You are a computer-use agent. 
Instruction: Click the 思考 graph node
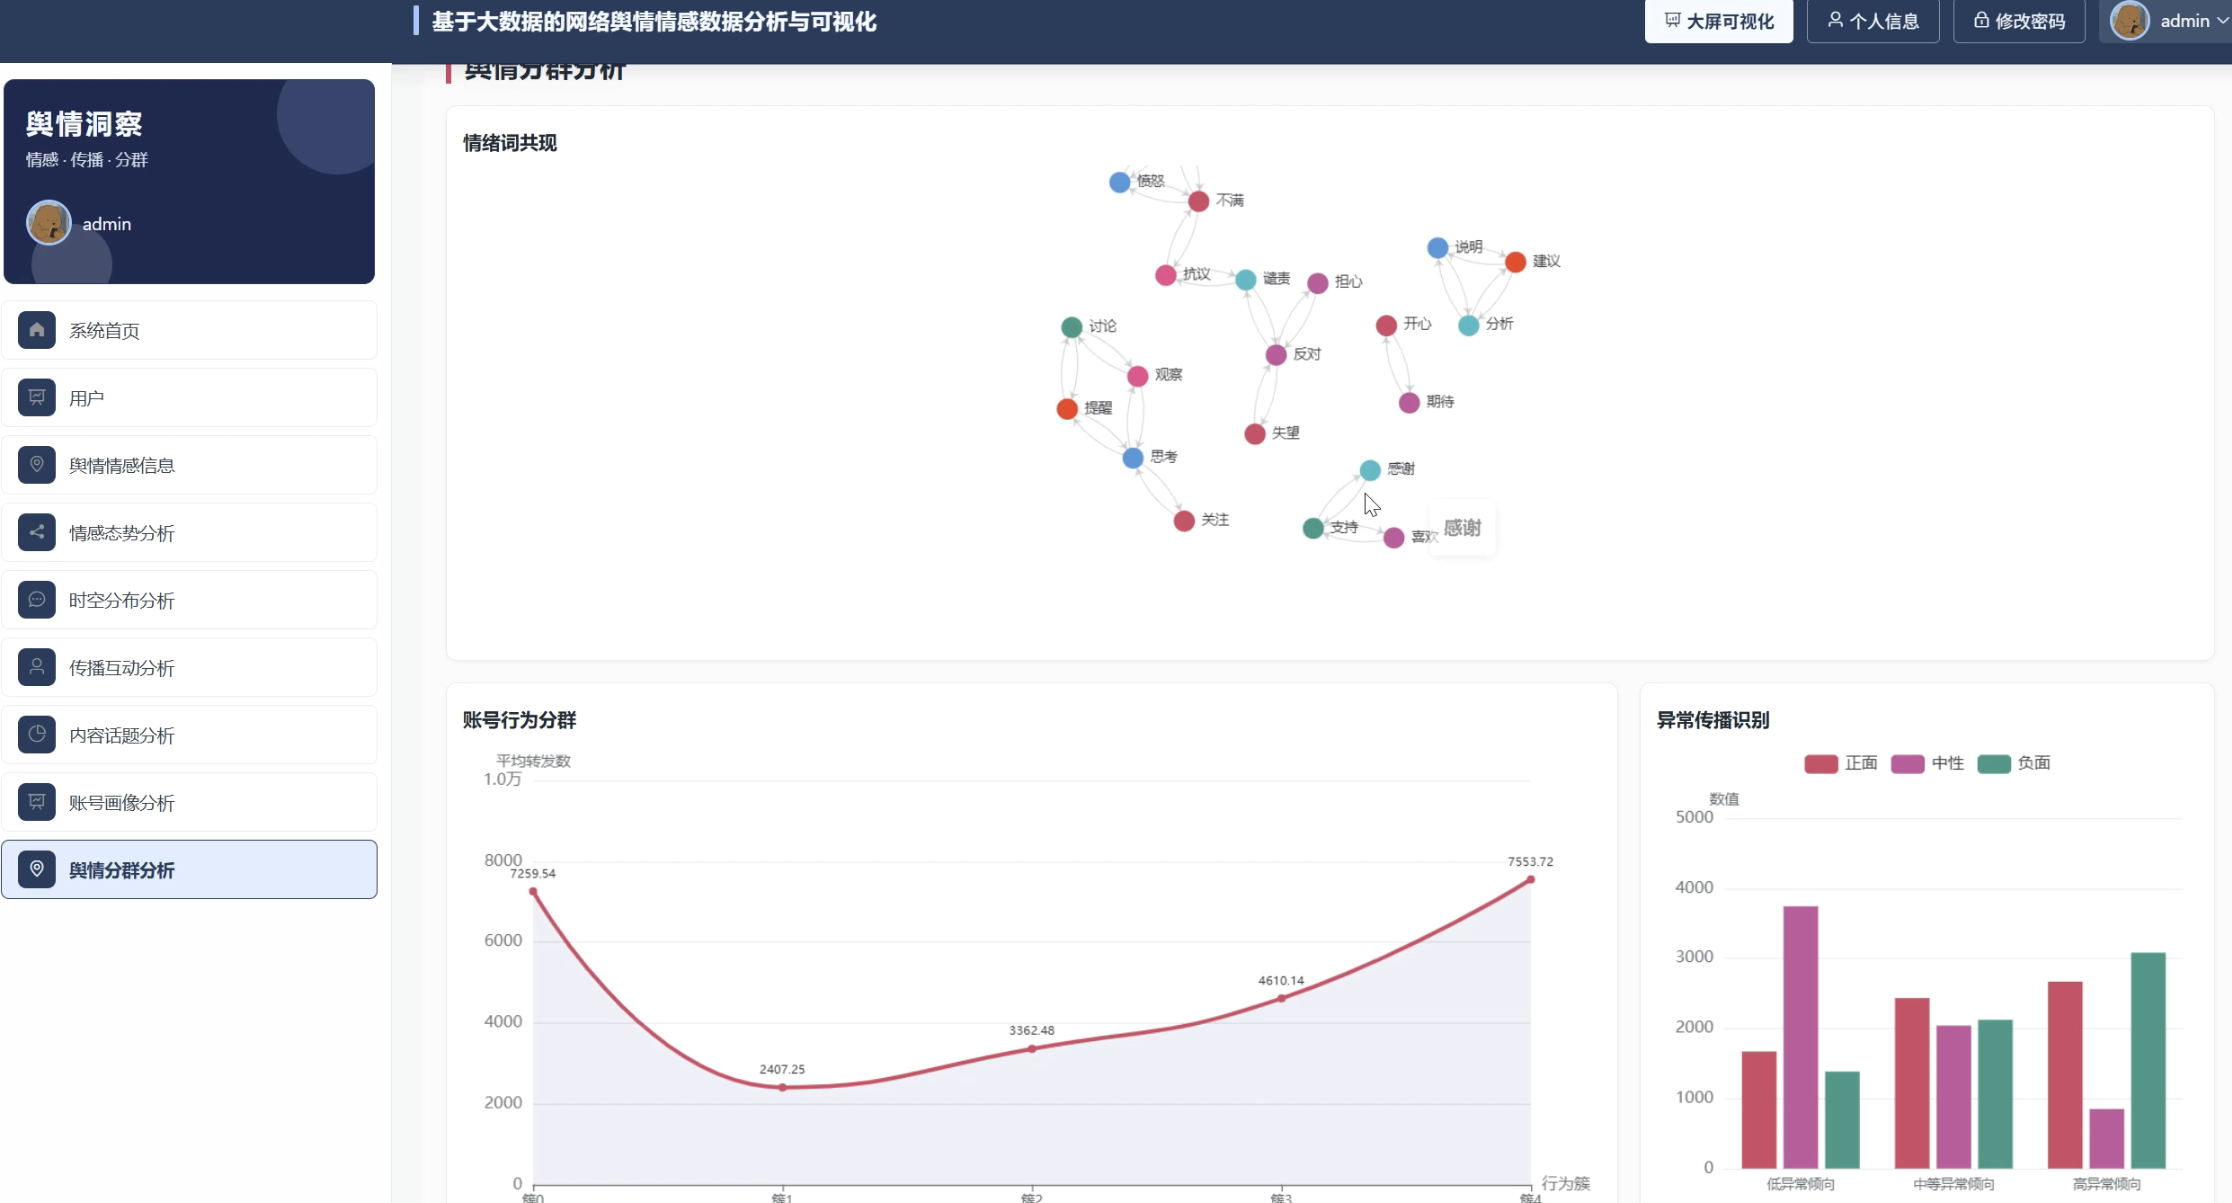tap(1133, 458)
